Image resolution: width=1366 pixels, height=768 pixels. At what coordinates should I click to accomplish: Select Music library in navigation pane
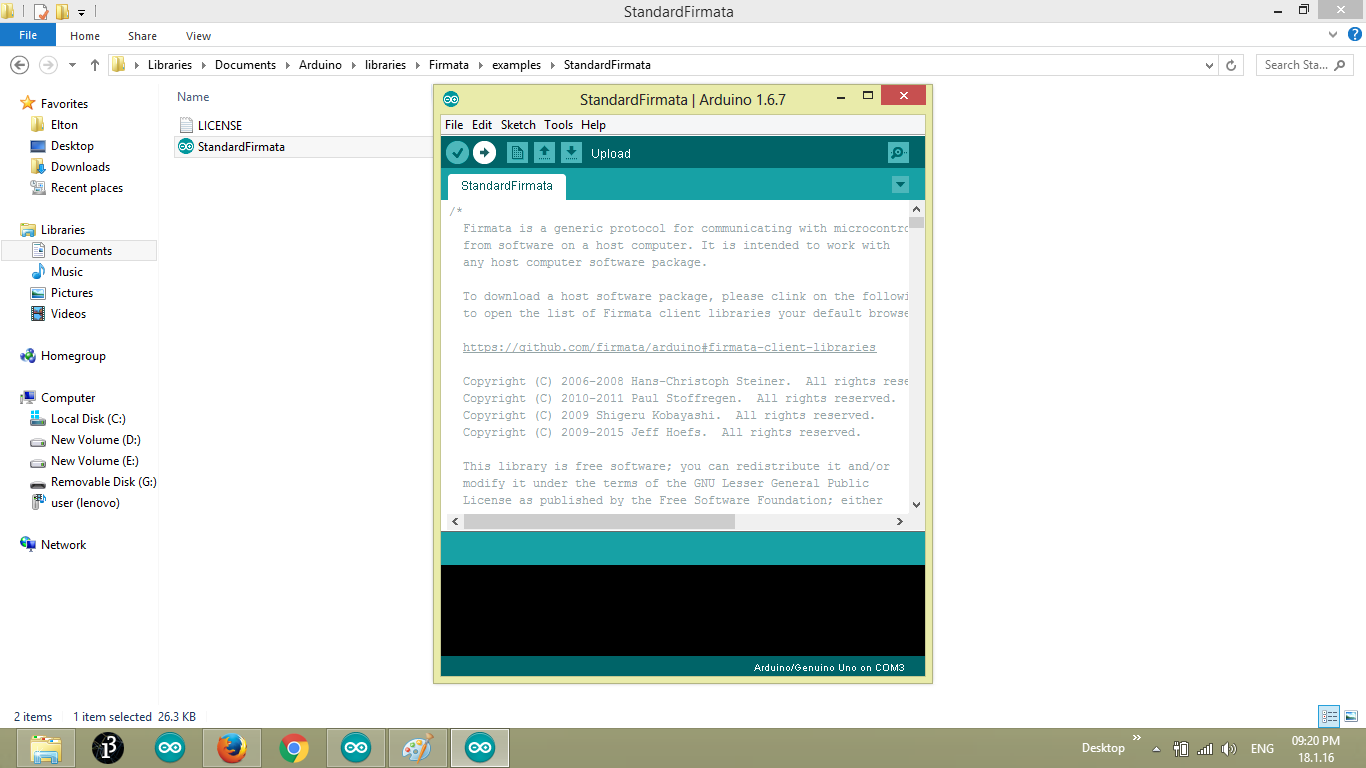[67, 272]
